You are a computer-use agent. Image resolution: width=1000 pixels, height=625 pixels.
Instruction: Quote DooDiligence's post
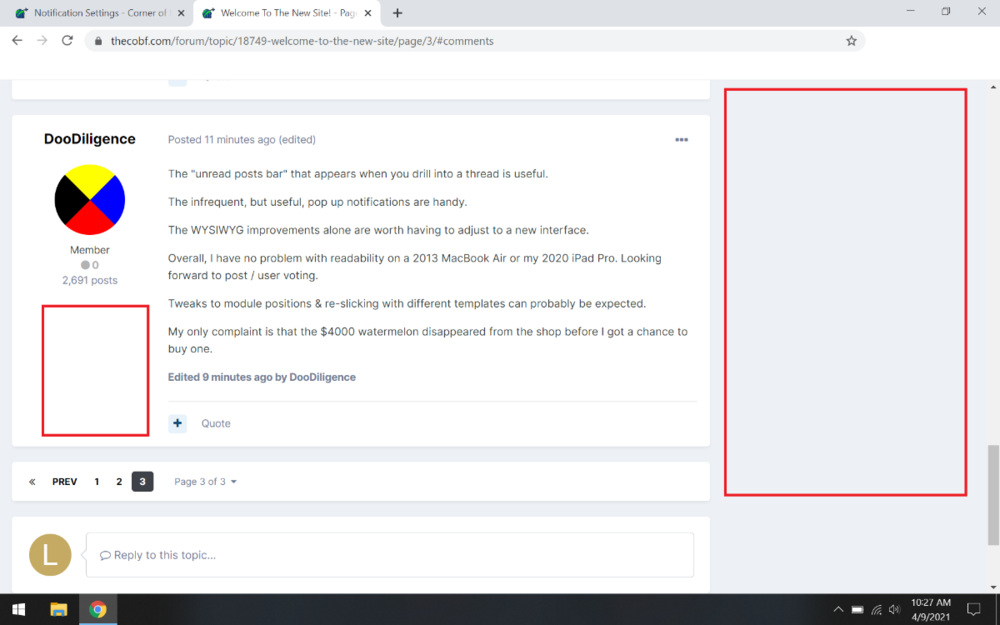[216, 423]
